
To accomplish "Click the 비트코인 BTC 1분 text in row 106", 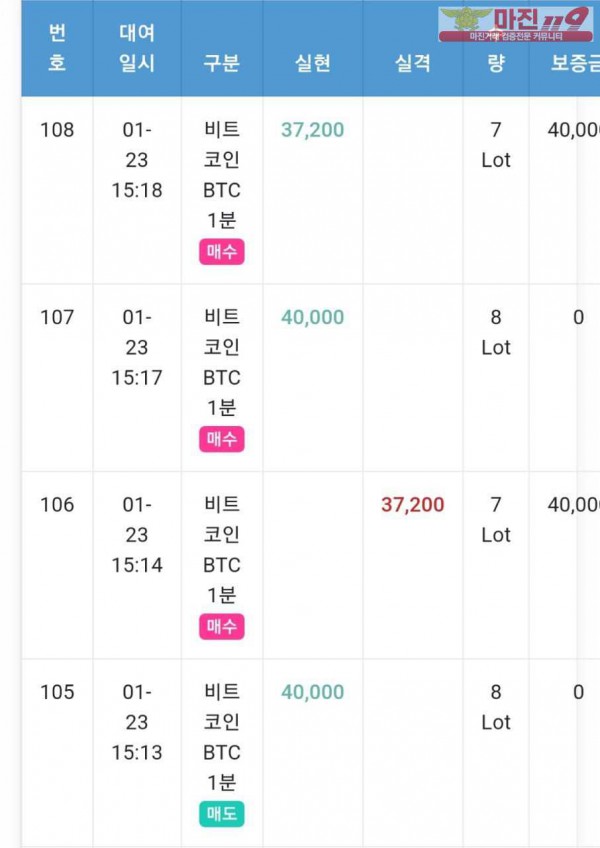I will 221,550.
